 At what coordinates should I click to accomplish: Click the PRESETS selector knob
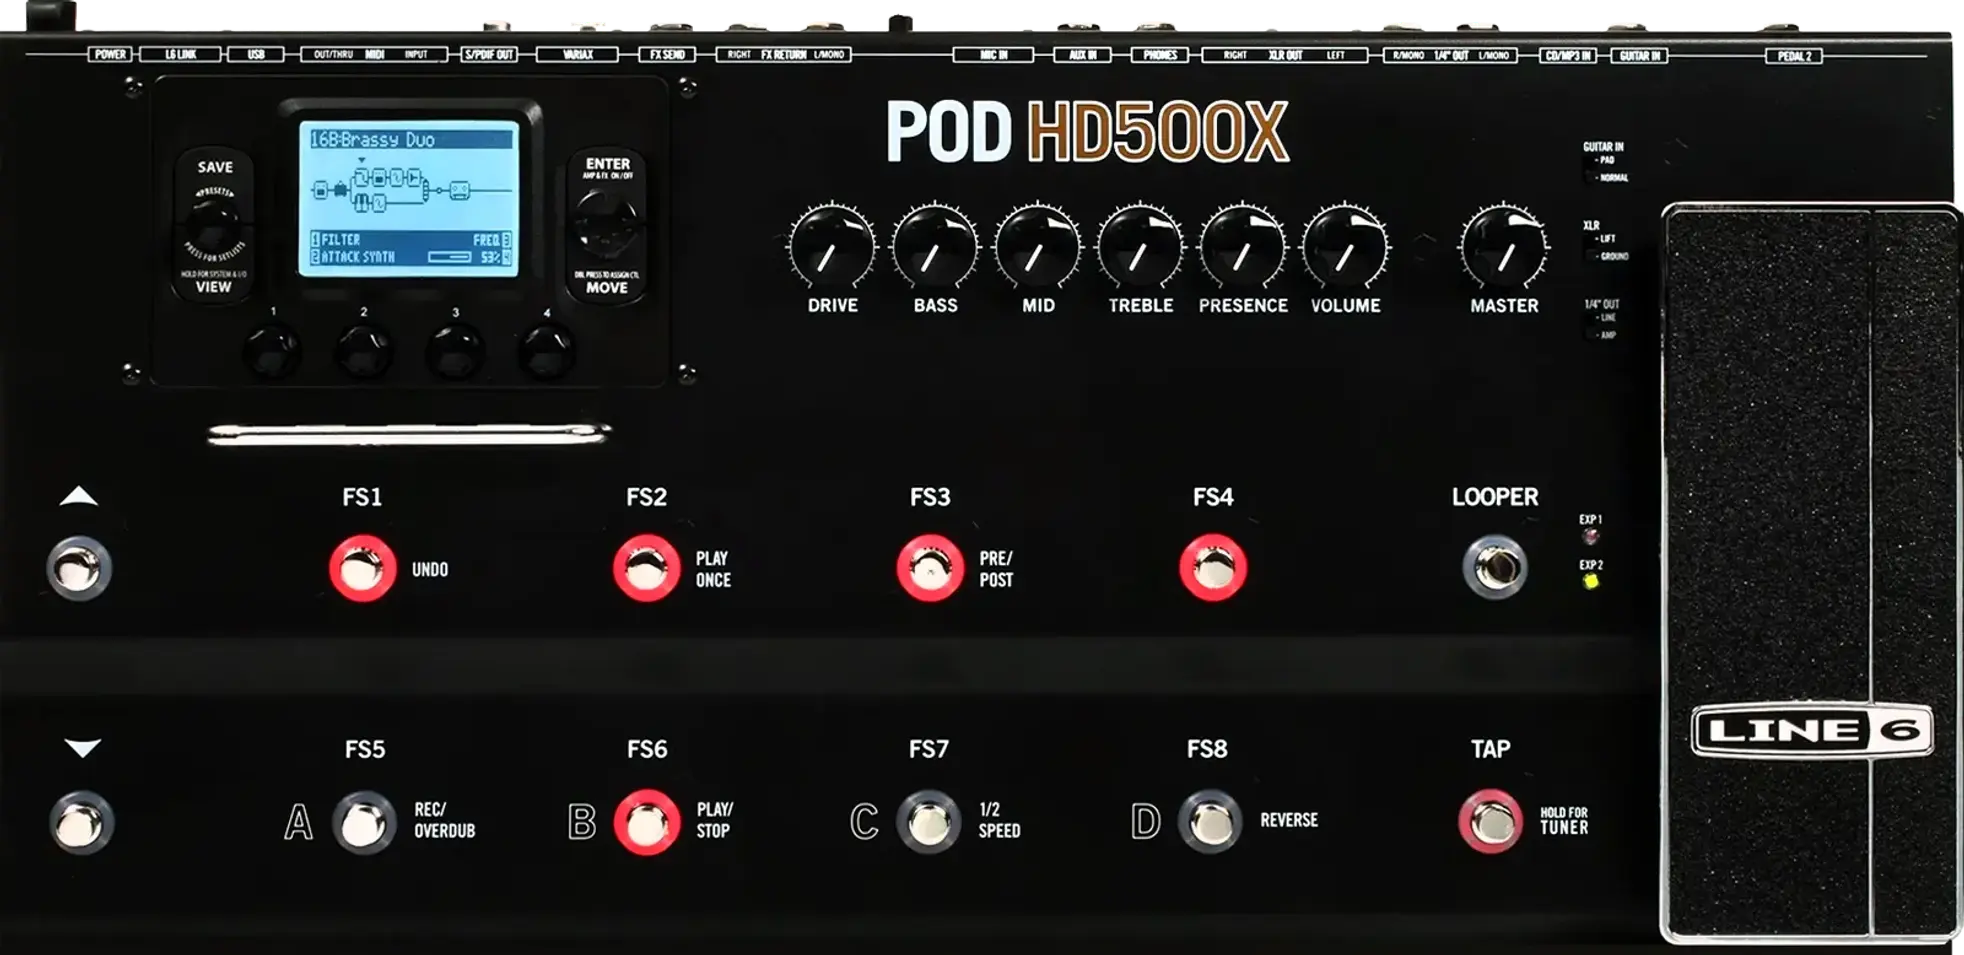click(213, 227)
